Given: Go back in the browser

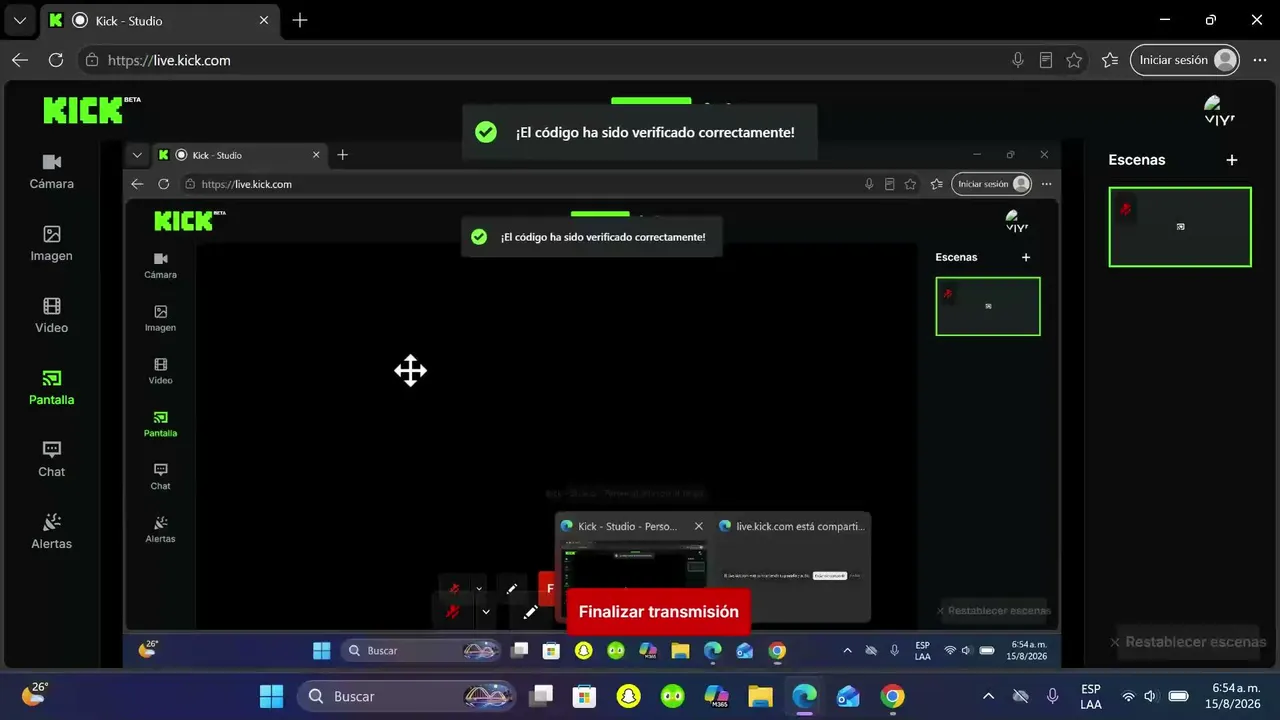Looking at the screenshot, I should 20,60.
